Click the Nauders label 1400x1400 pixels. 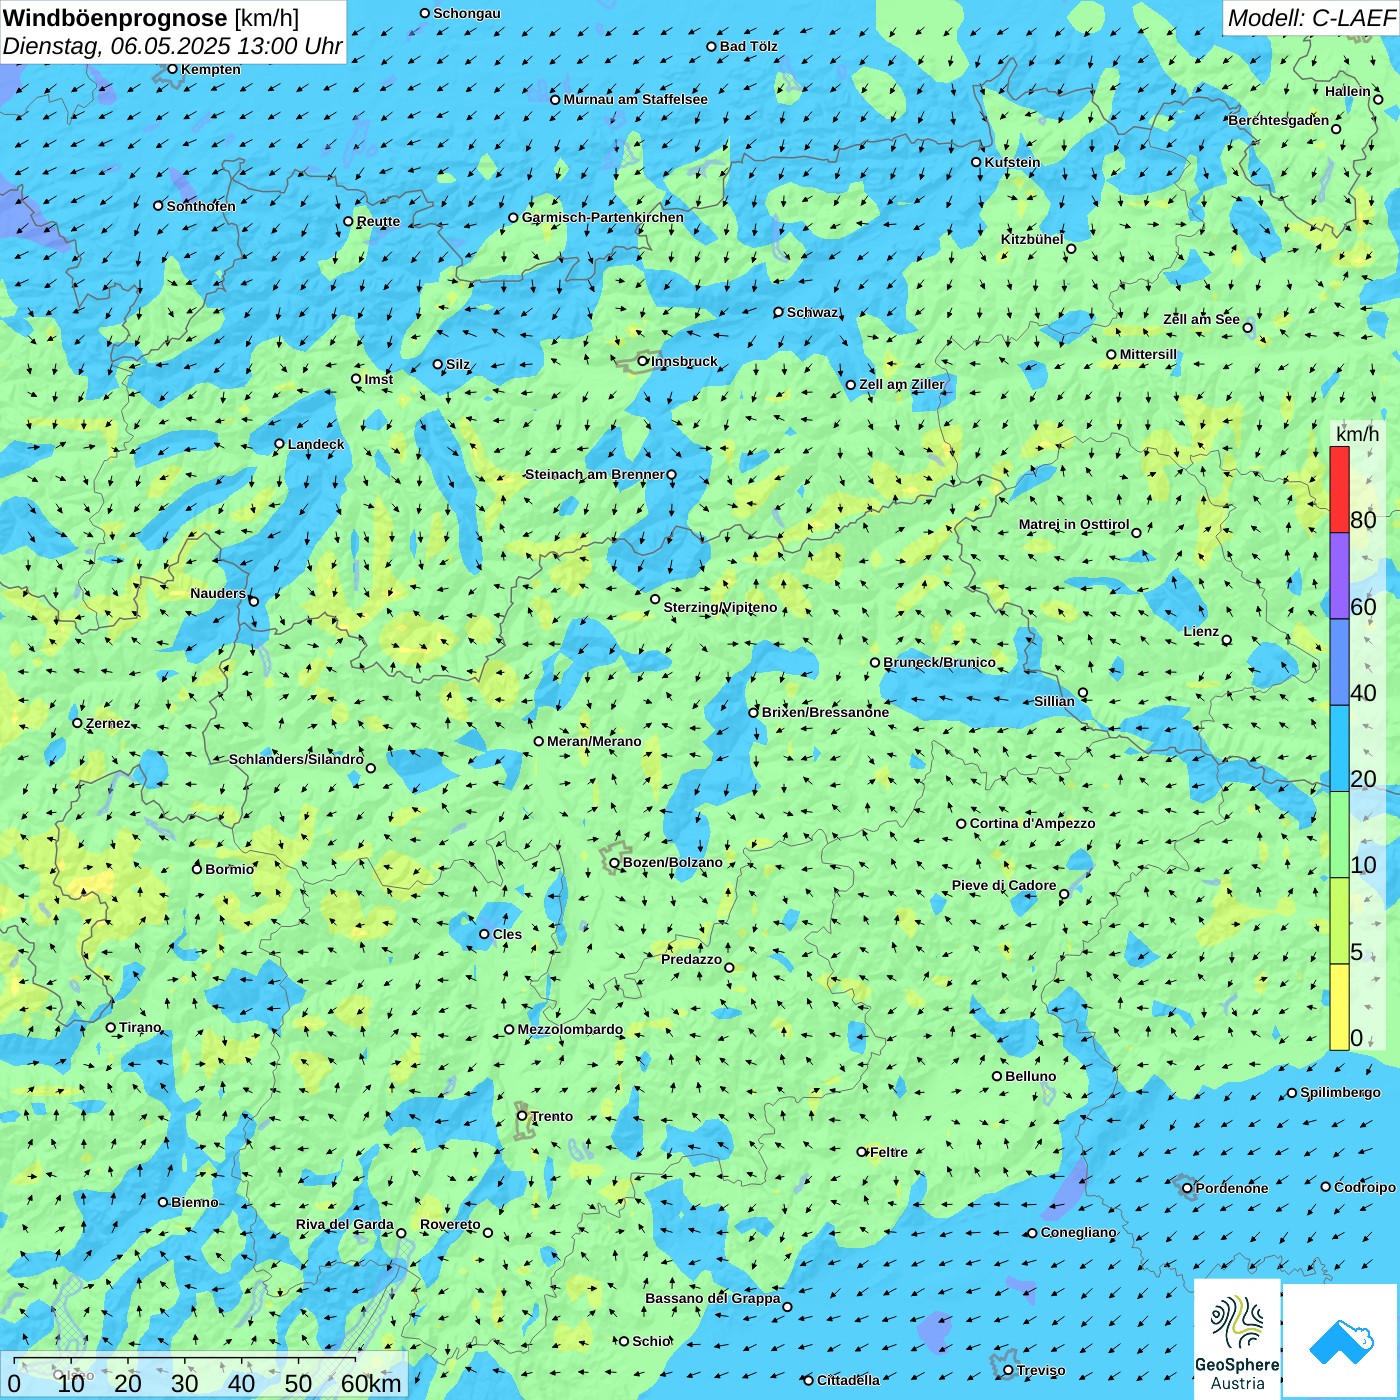(x=218, y=593)
